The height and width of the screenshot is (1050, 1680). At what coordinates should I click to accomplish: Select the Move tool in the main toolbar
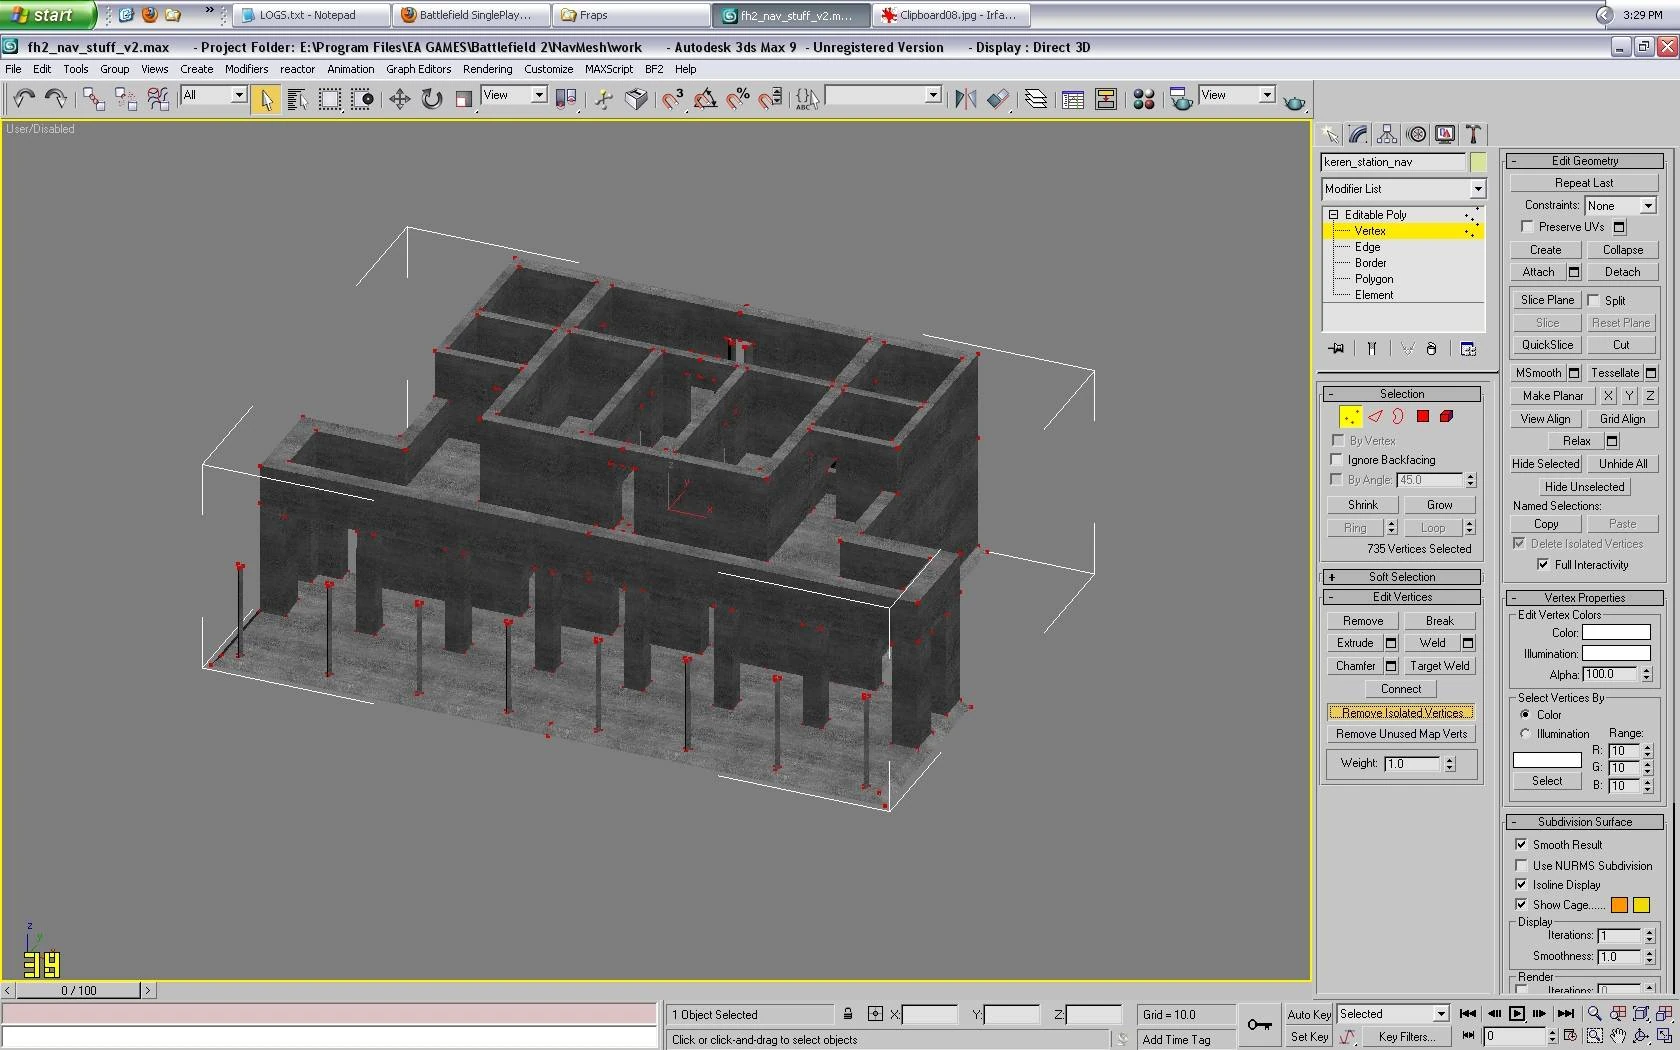(x=399, y=99)
